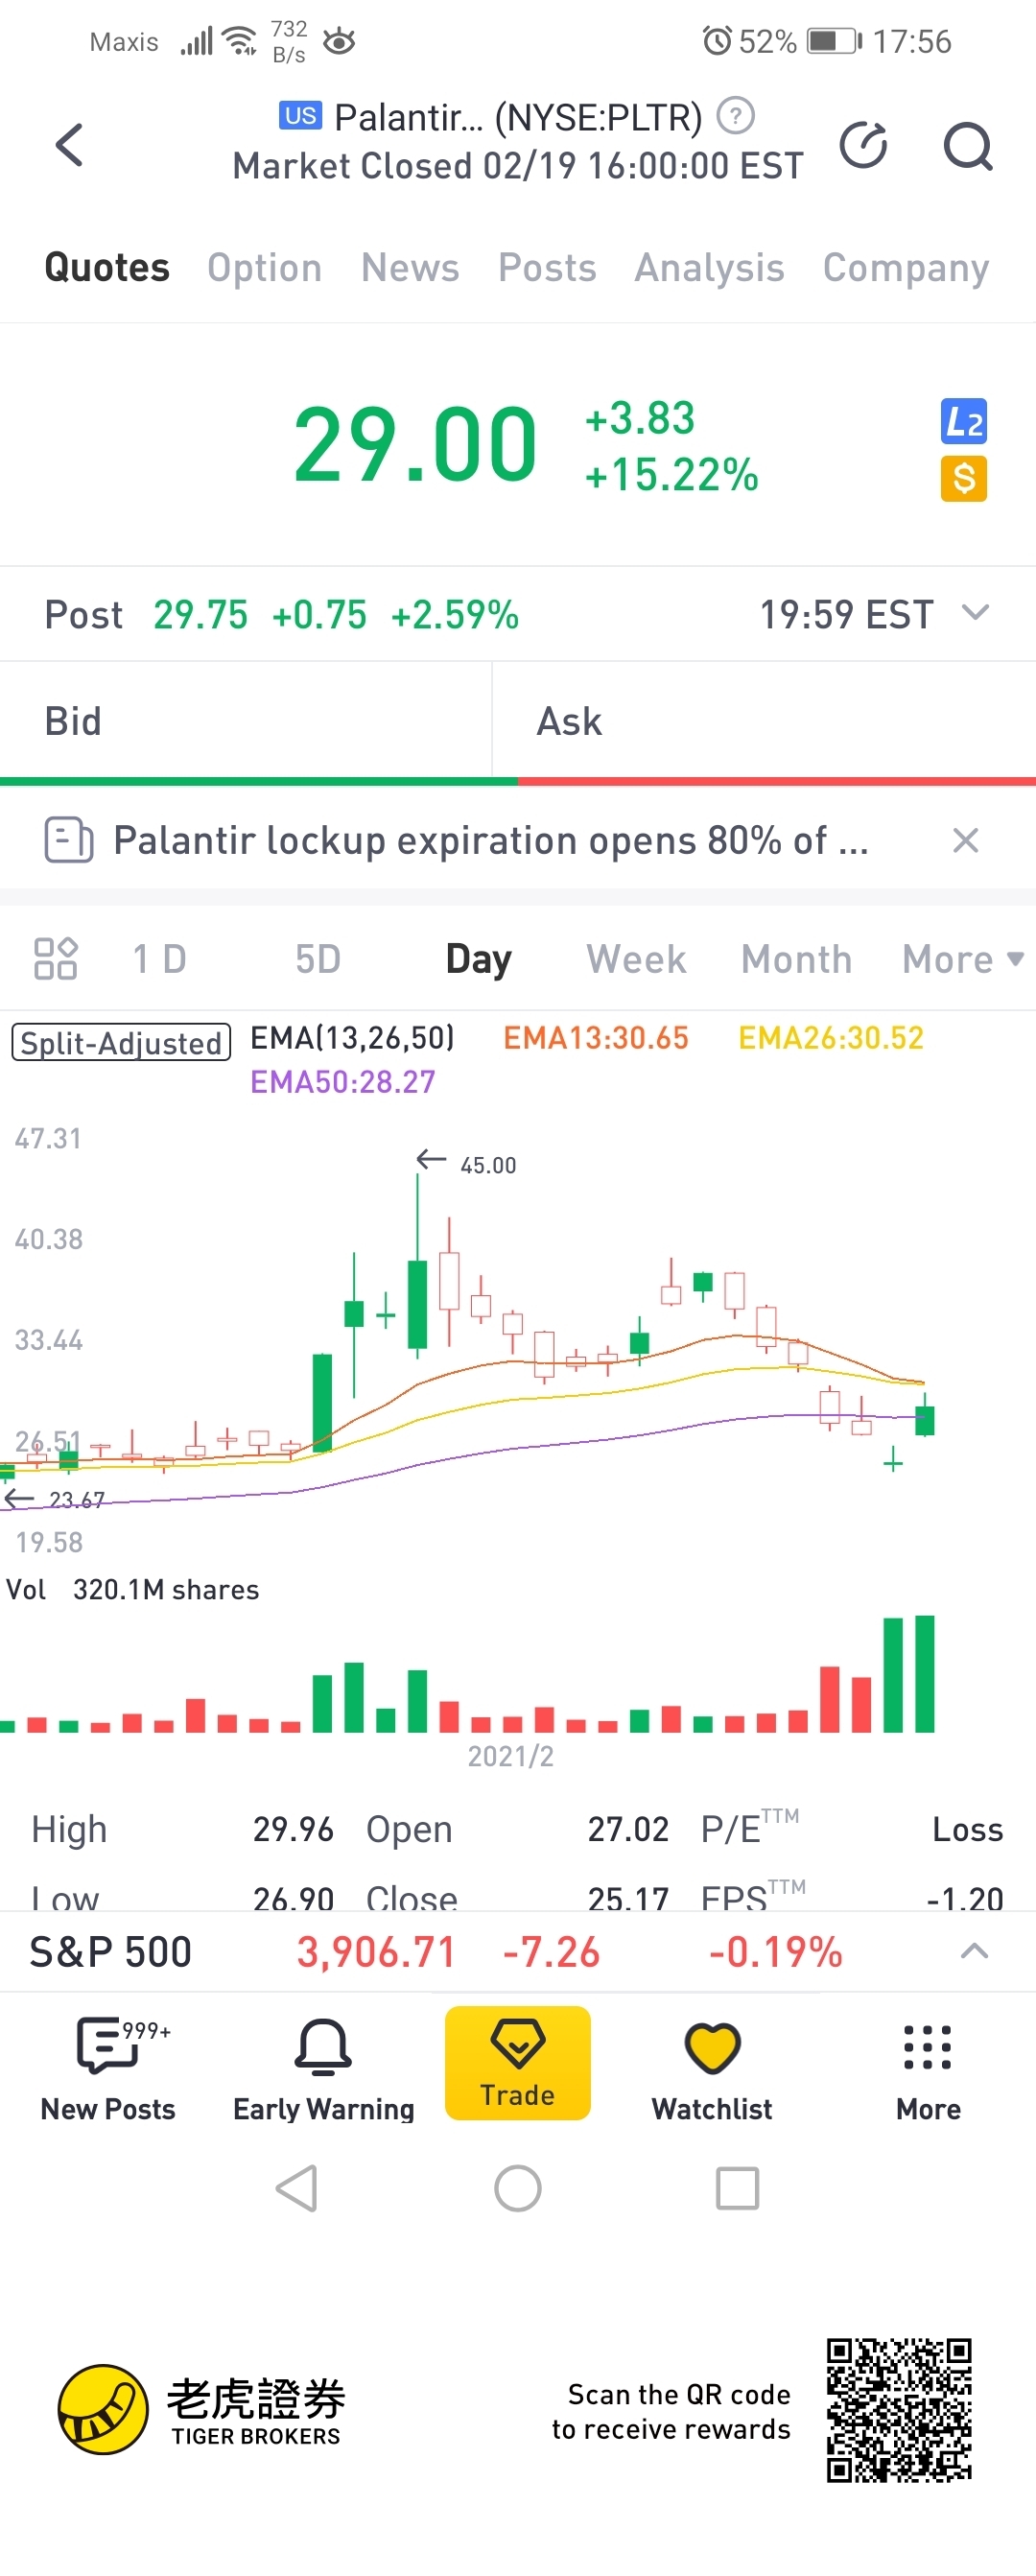This screenshot has height=2576, width=1036.
Task: Tap the Tiger Brokers logo
Action: point(201,2409)
